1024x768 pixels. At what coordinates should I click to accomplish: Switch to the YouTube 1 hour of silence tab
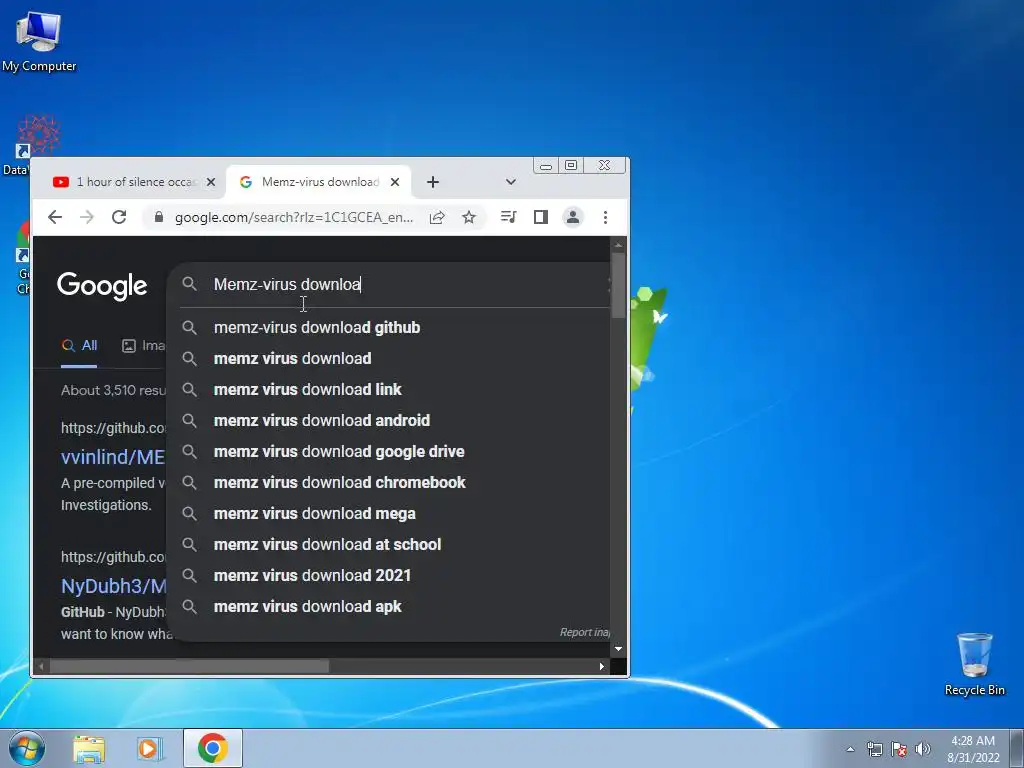click(127, 182)
